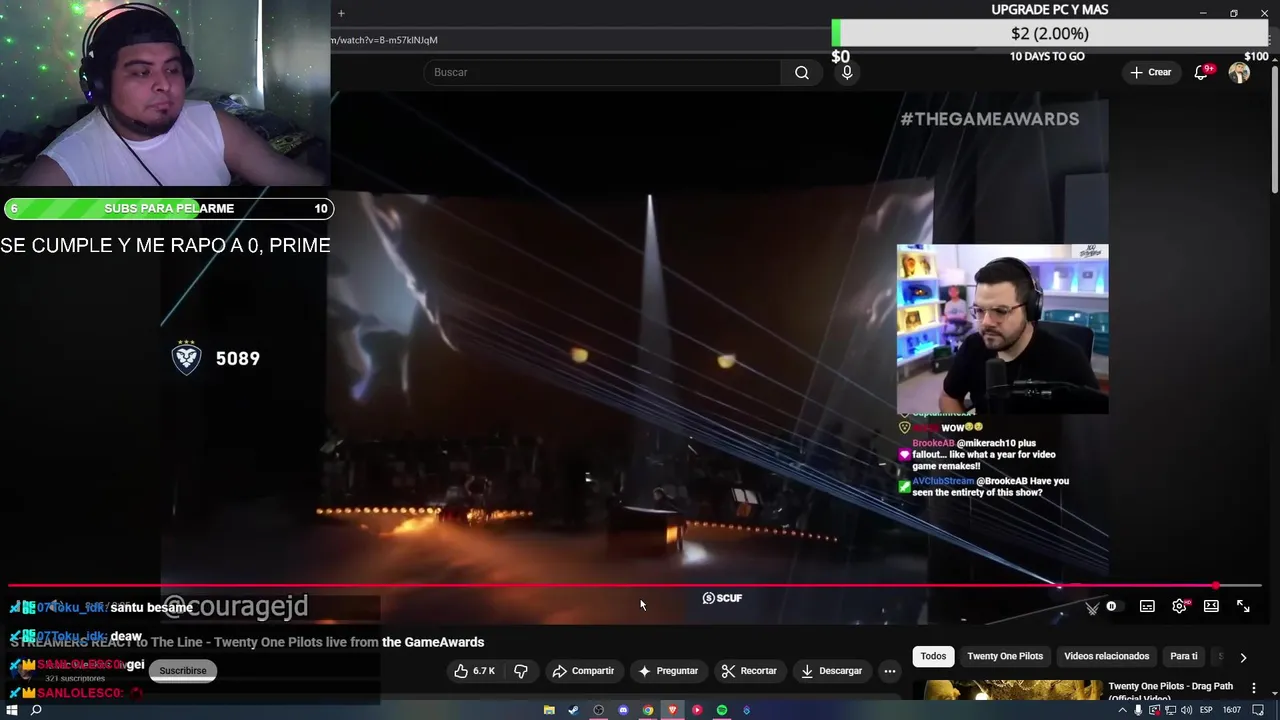Screen dimensions: 1280x720
Task: Open Windows Start menu
Action: (12, 710)
